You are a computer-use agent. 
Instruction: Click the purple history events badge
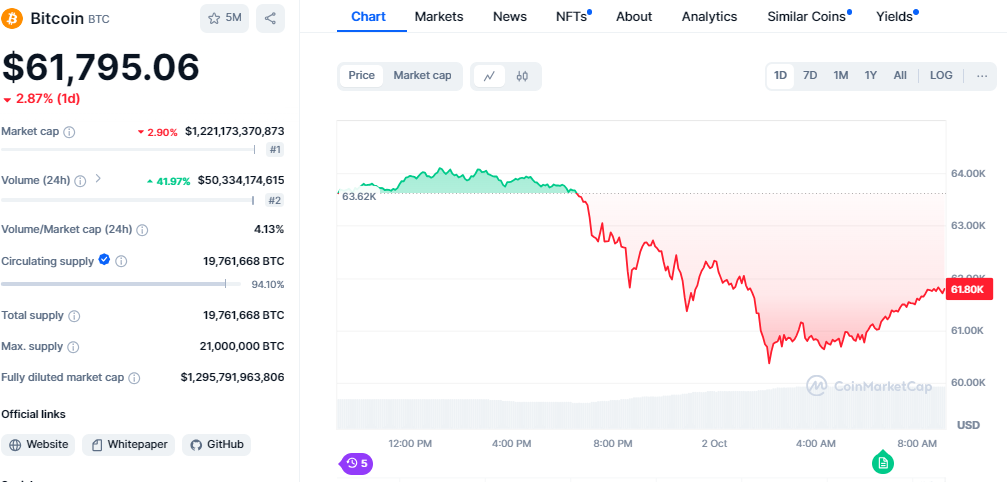click(357, 463)
